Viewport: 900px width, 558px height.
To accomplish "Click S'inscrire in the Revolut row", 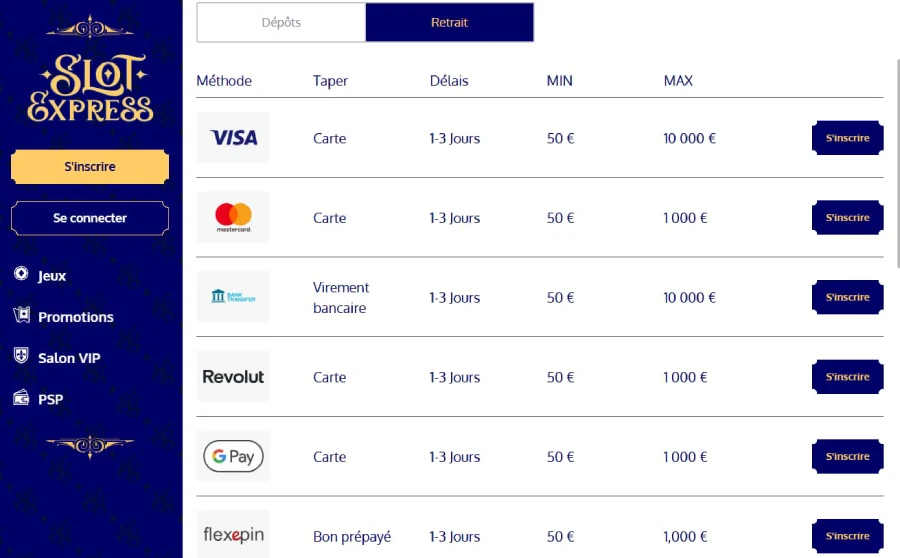I will point(847,377).
